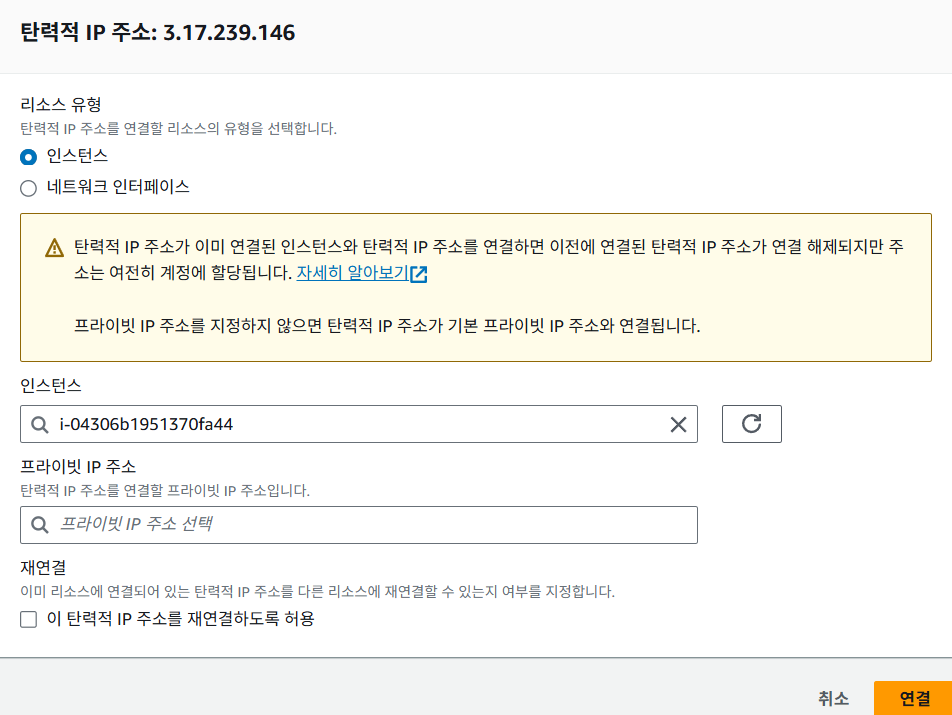The width and height of the screenshot is (952, 715).
Task: Choose the 네트워크 인터페이스 resource type
Action: [x=29, y=187]
